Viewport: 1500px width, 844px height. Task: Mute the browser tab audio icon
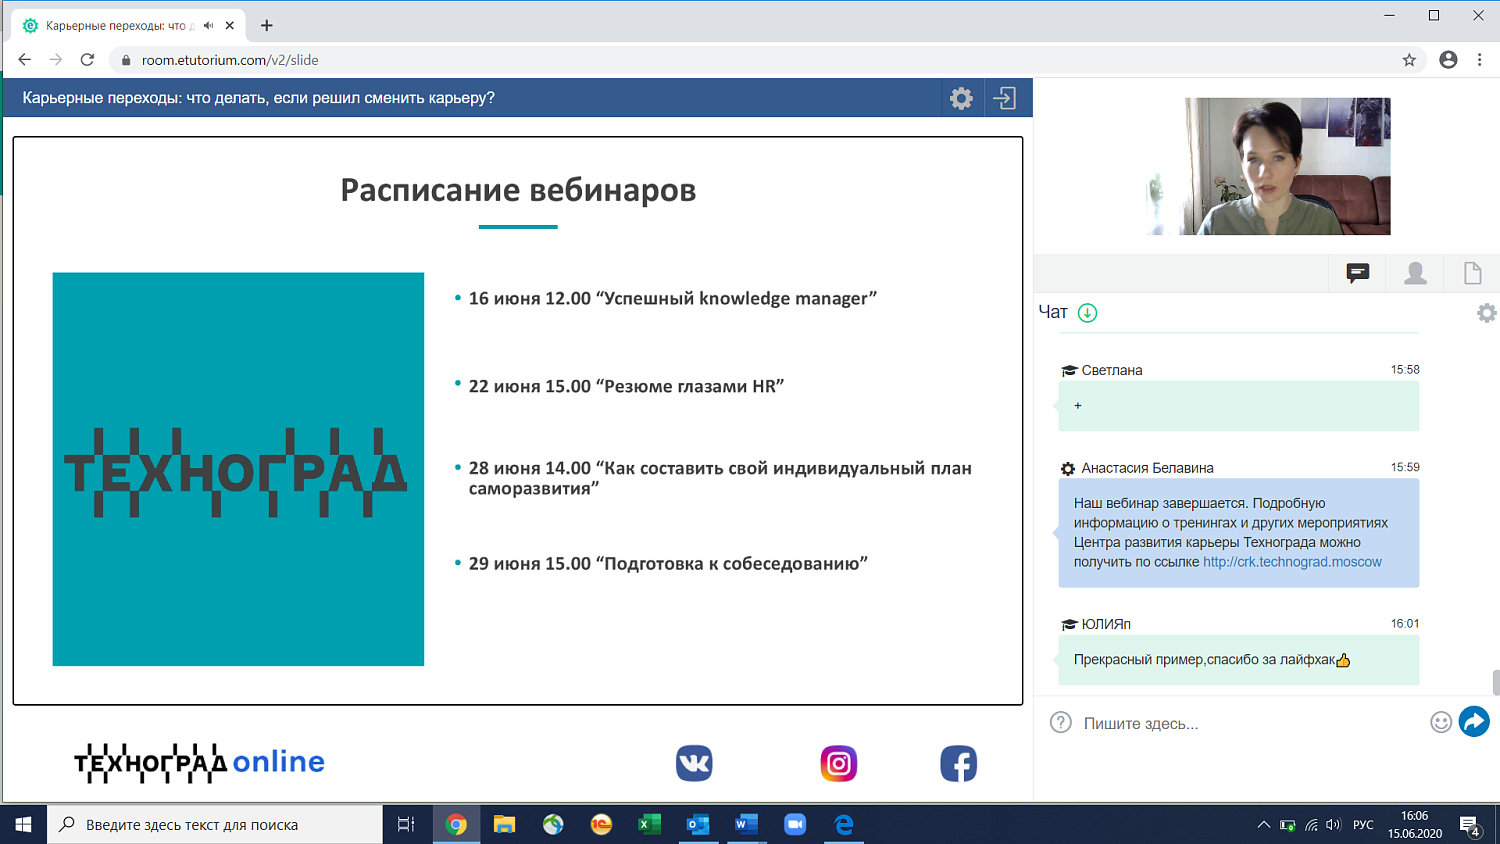[208, 26]
